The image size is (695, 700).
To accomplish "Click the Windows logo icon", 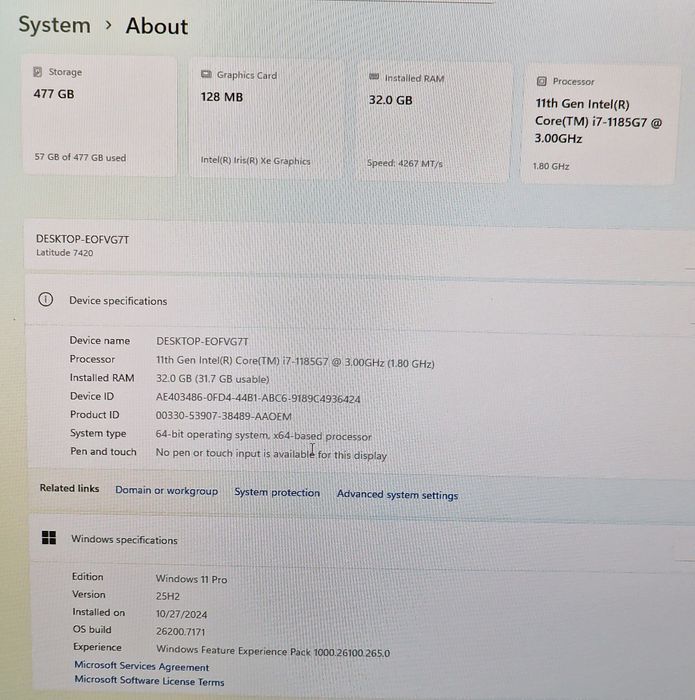I will coord(49,538).
